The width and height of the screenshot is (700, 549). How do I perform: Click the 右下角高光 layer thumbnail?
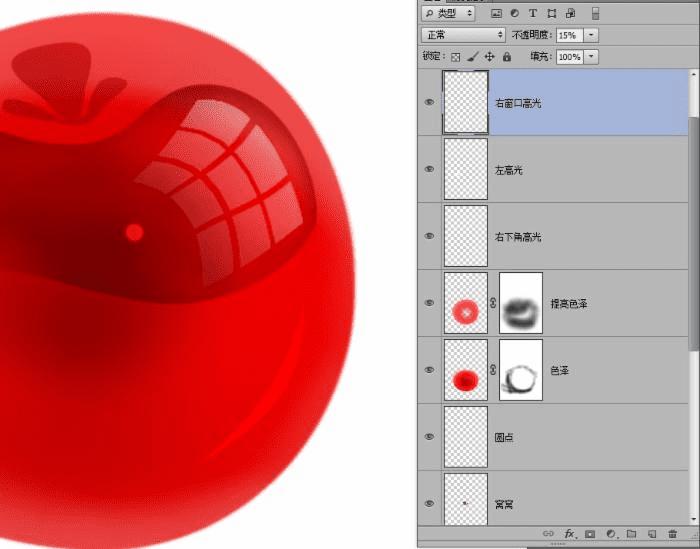click(466, 236)
